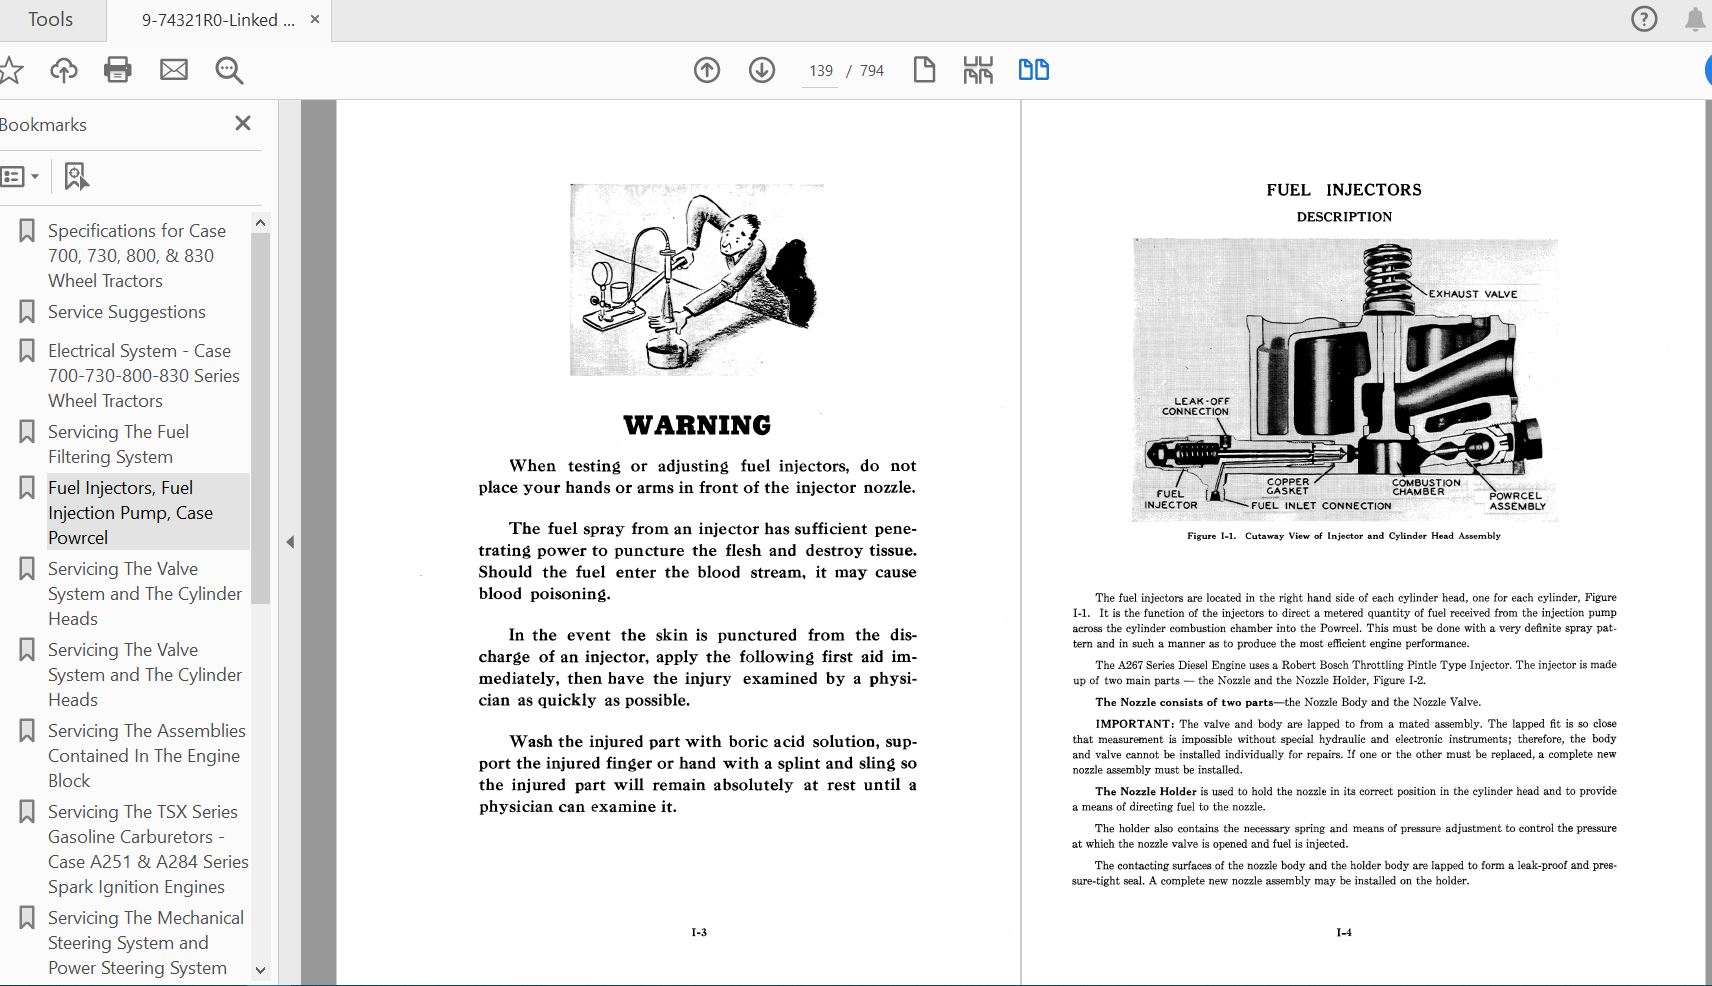Open the help question mark icon

(x=1644, y=19)
